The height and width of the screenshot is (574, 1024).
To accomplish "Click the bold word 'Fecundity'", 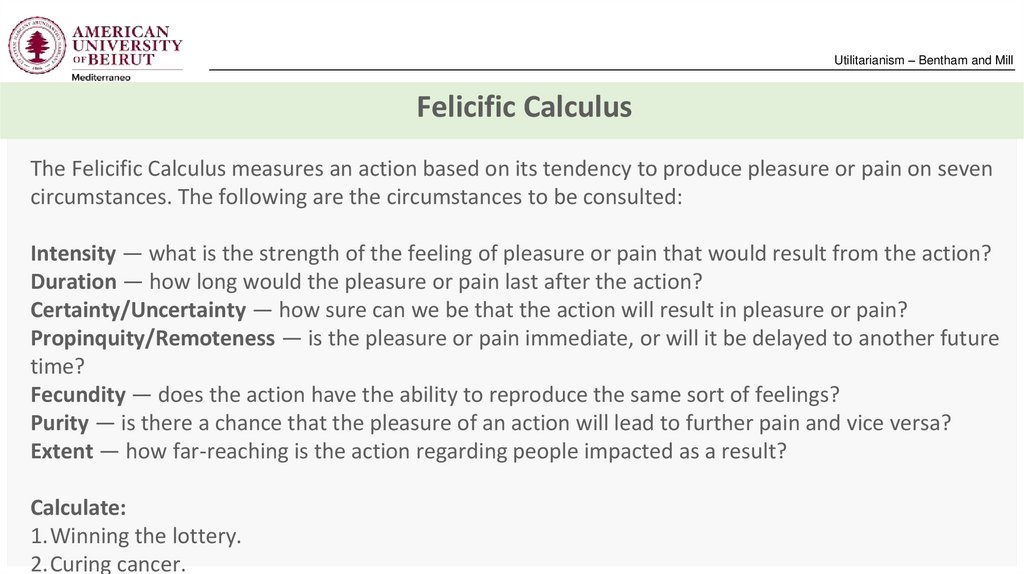I will [78, 394].
